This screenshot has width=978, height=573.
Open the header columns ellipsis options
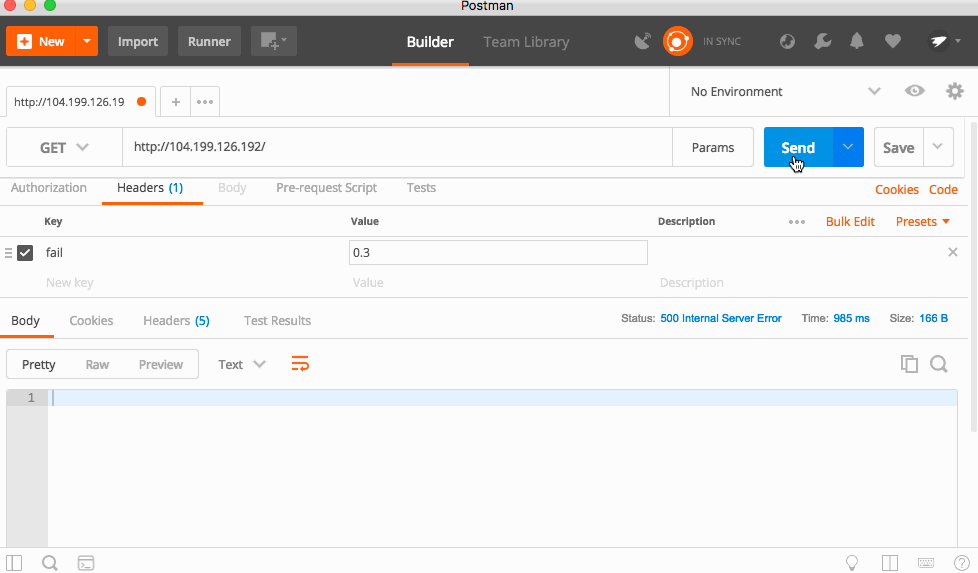pyautogui.click(x=796, y=222)
